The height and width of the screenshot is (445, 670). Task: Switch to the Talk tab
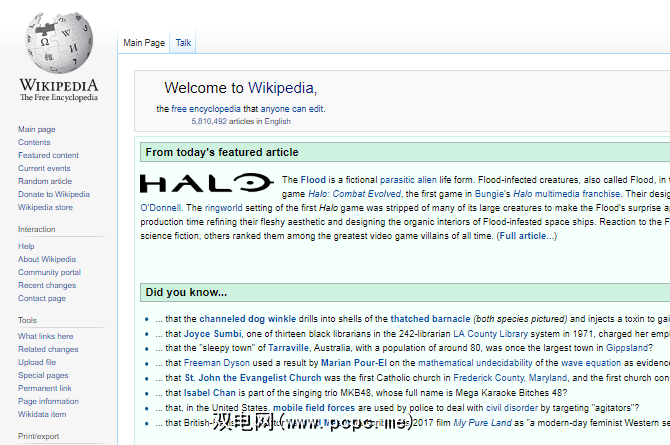(x=183, y=43)
